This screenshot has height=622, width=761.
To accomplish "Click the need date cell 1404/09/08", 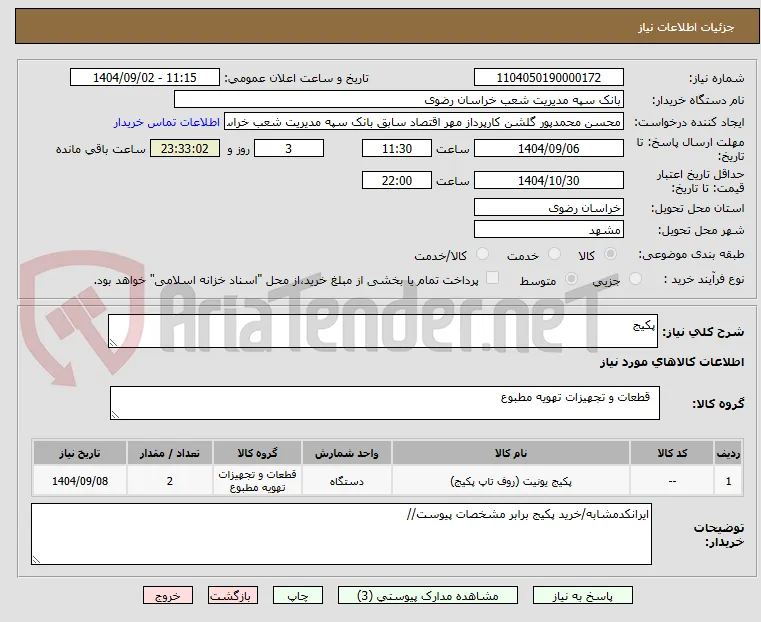I will (80, 481).
